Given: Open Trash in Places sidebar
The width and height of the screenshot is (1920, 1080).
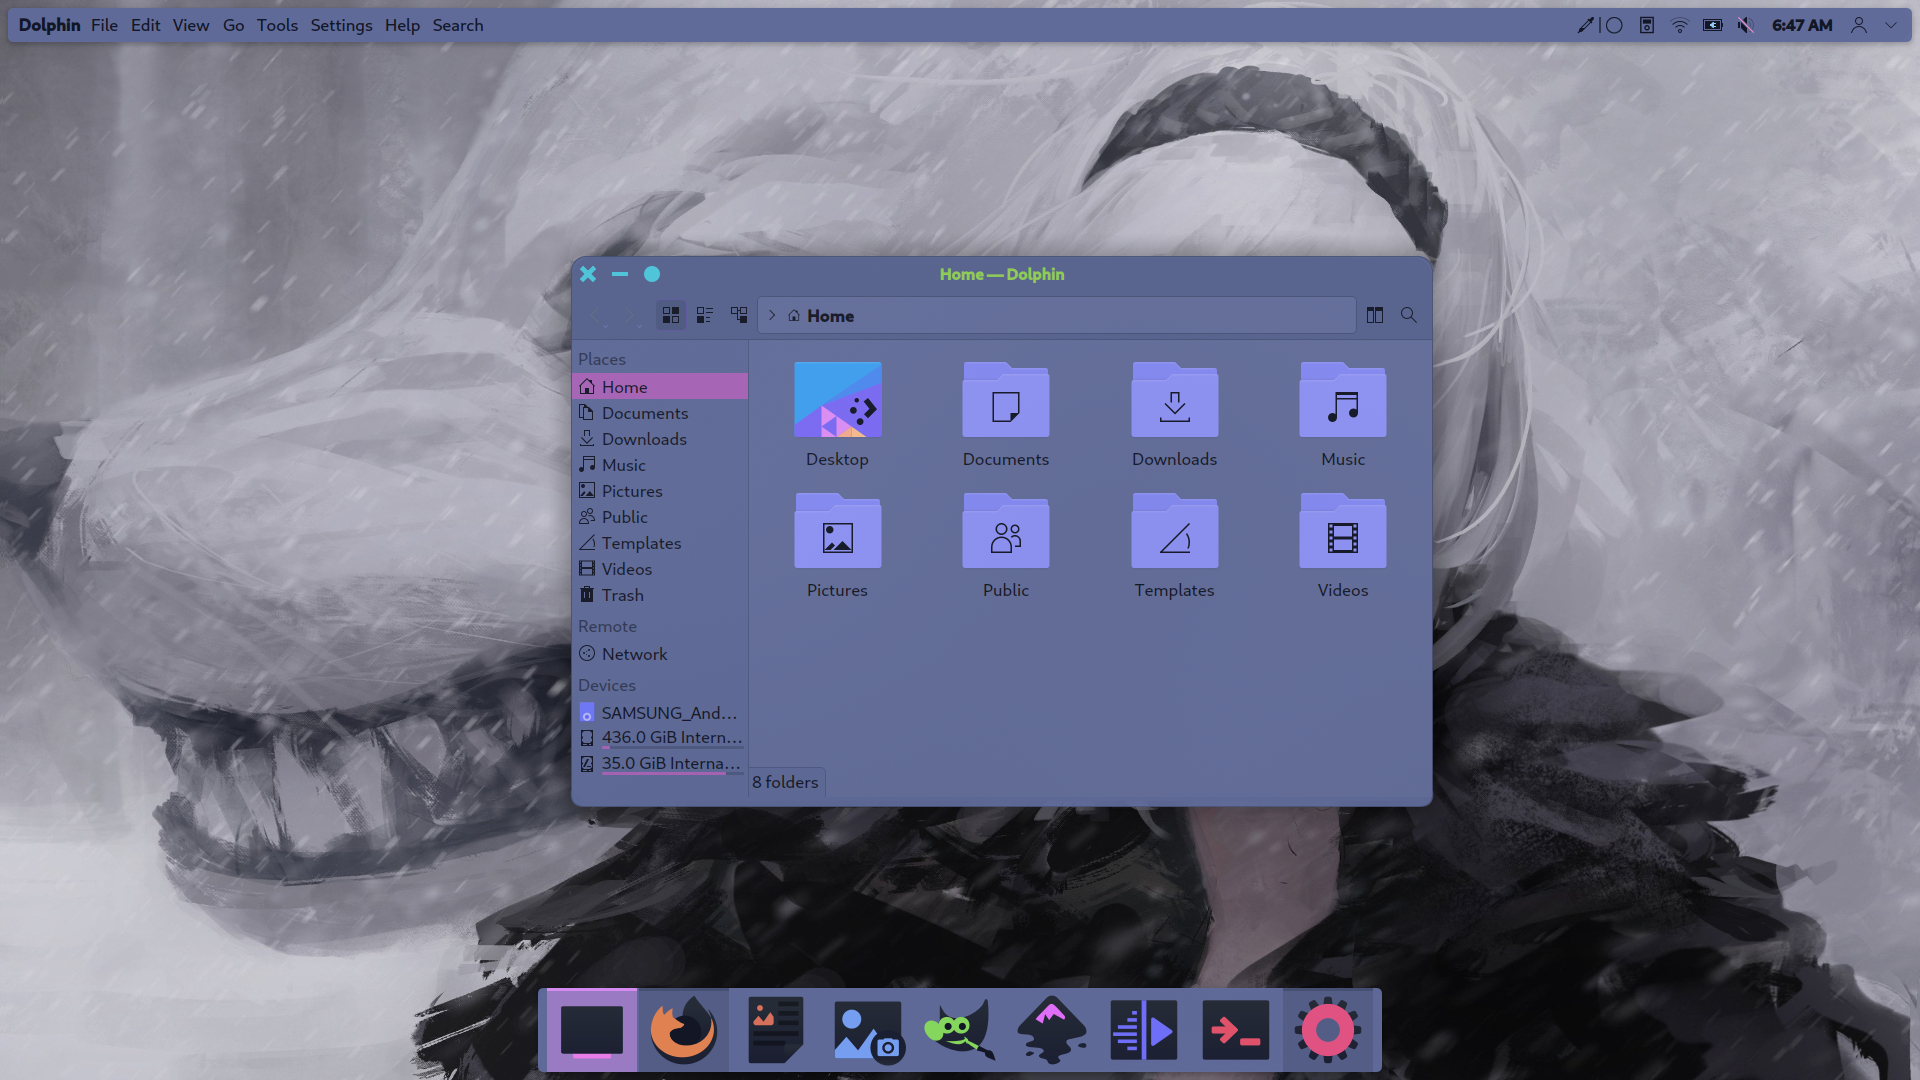Looking at the screenshot, I should 660,595.
